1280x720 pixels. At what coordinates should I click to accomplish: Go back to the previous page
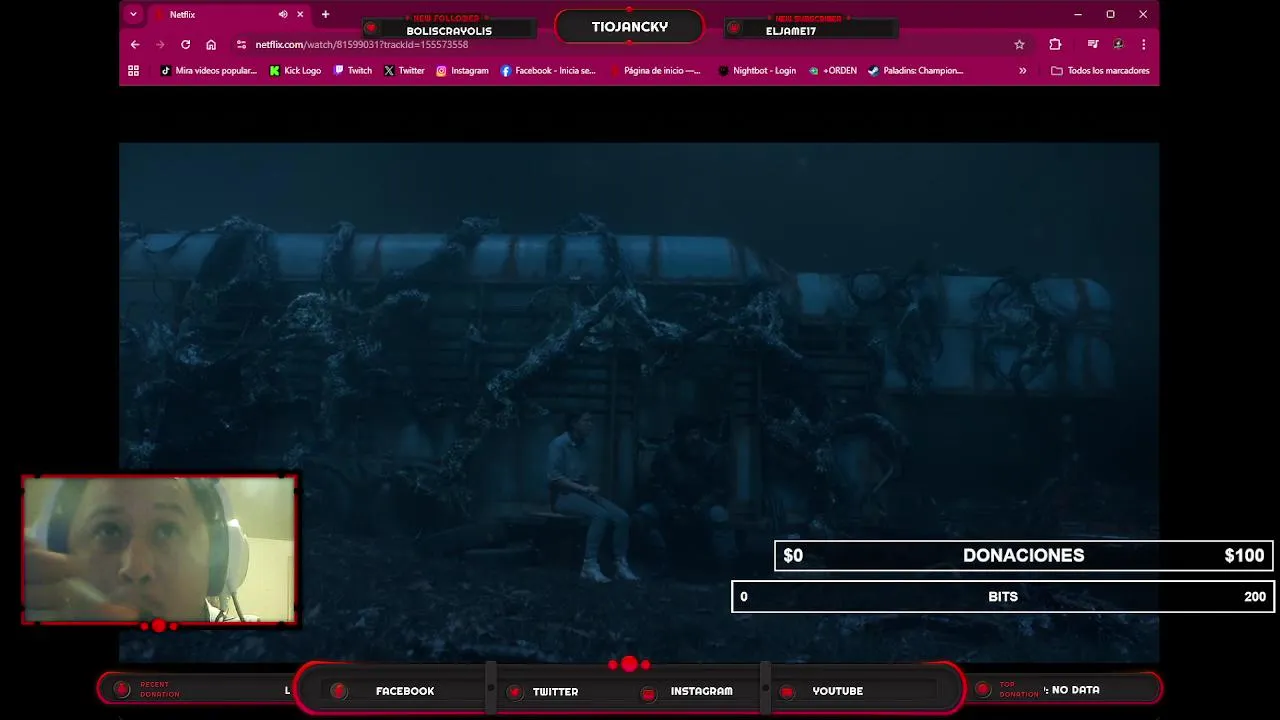click(135, 44)
